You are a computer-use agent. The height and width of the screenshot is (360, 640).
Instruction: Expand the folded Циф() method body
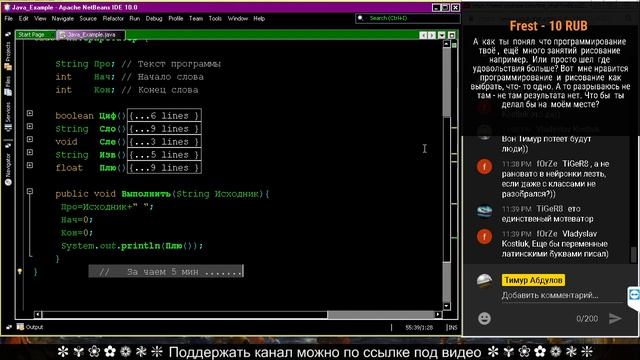30,113
